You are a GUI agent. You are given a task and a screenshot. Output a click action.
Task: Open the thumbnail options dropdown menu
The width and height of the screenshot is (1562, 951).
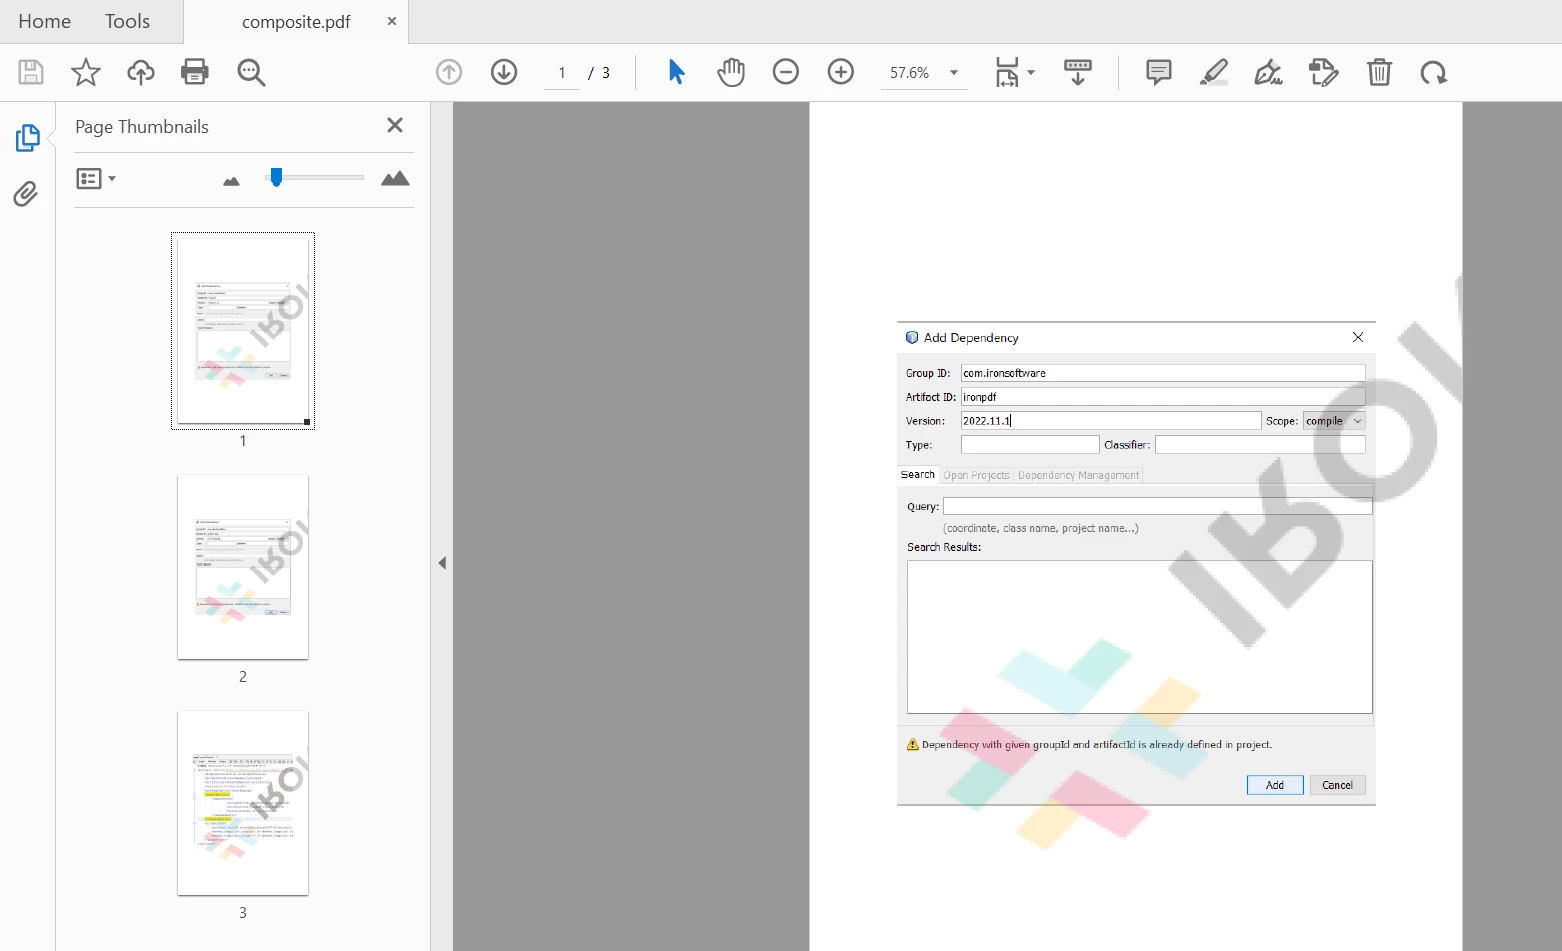pos(96,178)
